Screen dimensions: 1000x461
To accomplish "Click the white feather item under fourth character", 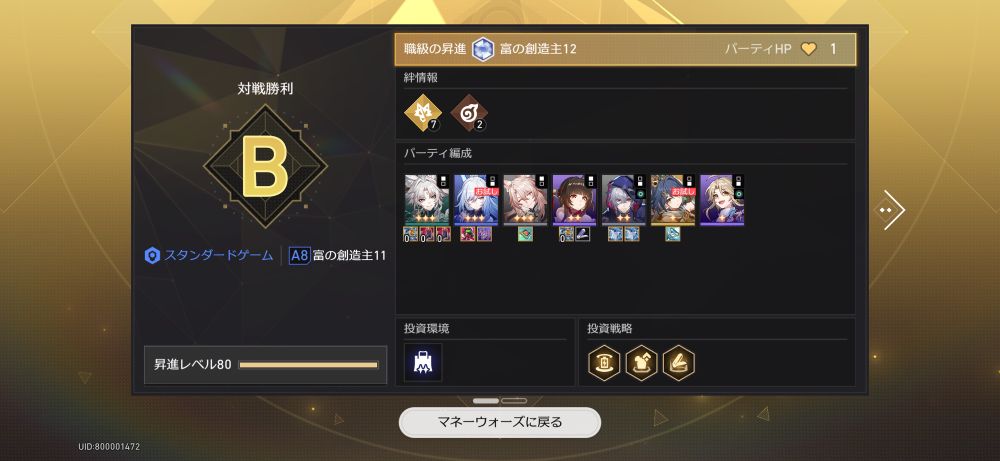I will [583, 234].
